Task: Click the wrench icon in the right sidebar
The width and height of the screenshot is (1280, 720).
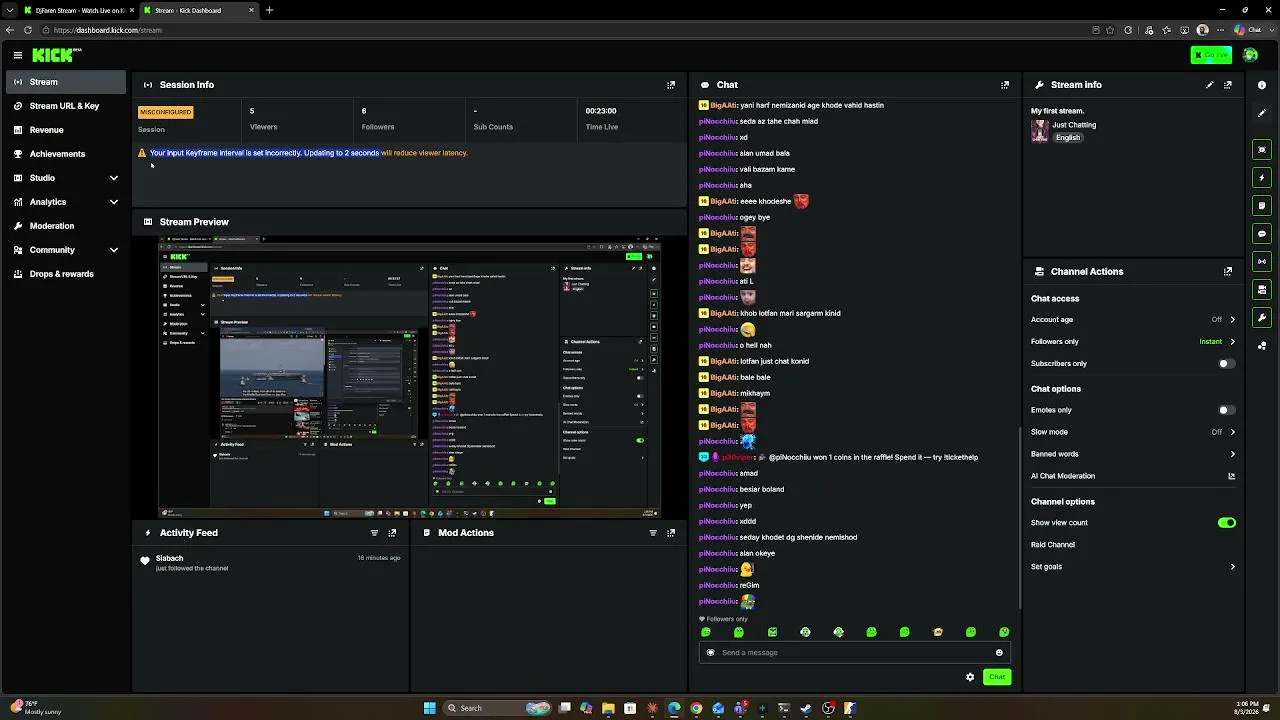Action: (1262, 318)
